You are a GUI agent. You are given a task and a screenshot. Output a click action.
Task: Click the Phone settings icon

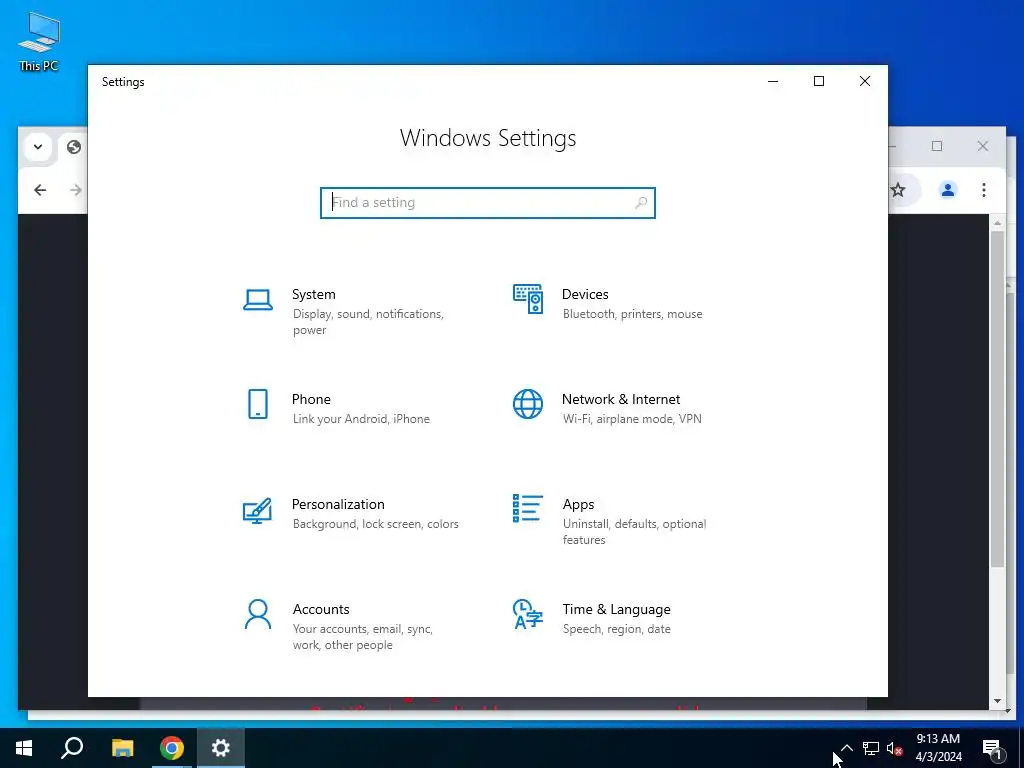[x=258, y=404]
